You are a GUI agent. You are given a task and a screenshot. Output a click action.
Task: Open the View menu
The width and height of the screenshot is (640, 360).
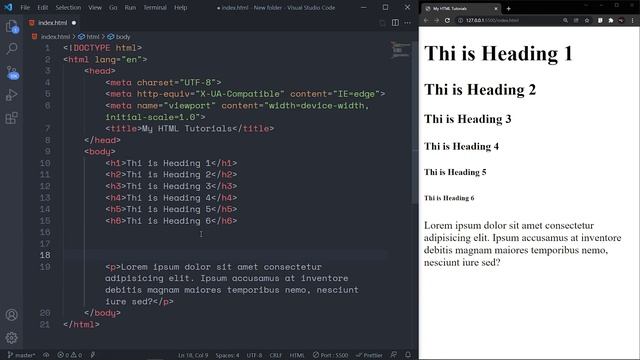95,7
